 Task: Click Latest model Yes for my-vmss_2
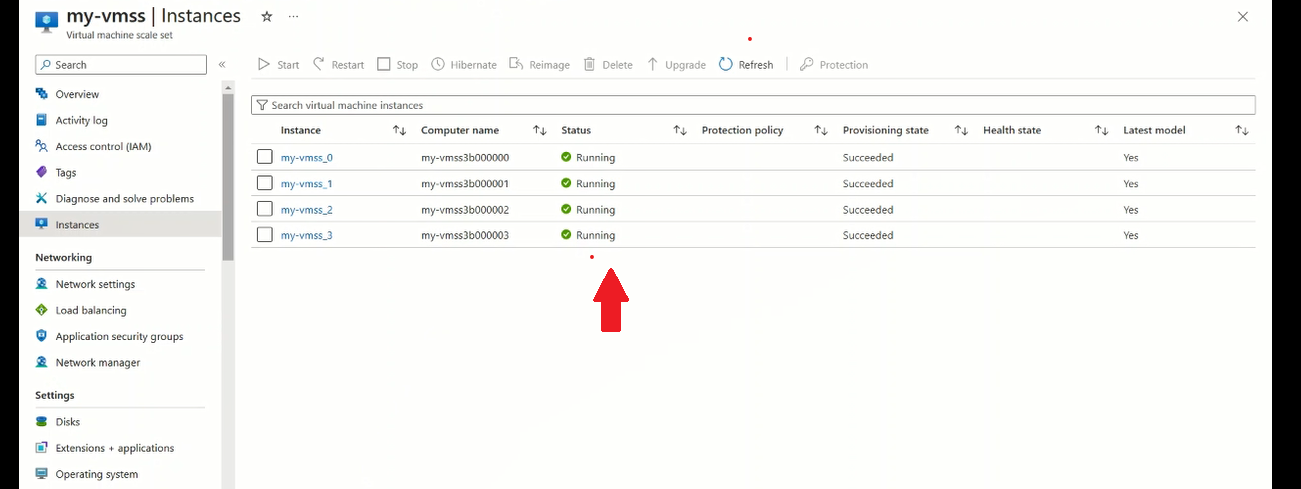tap(1131, 210)
